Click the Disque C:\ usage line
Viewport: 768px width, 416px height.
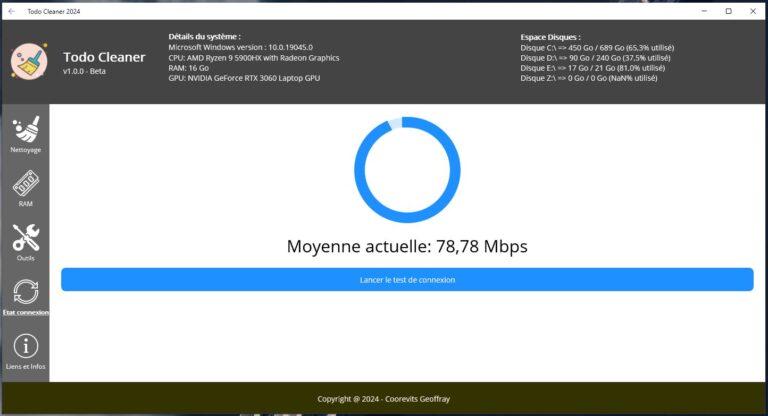click(x=597, y=48)
